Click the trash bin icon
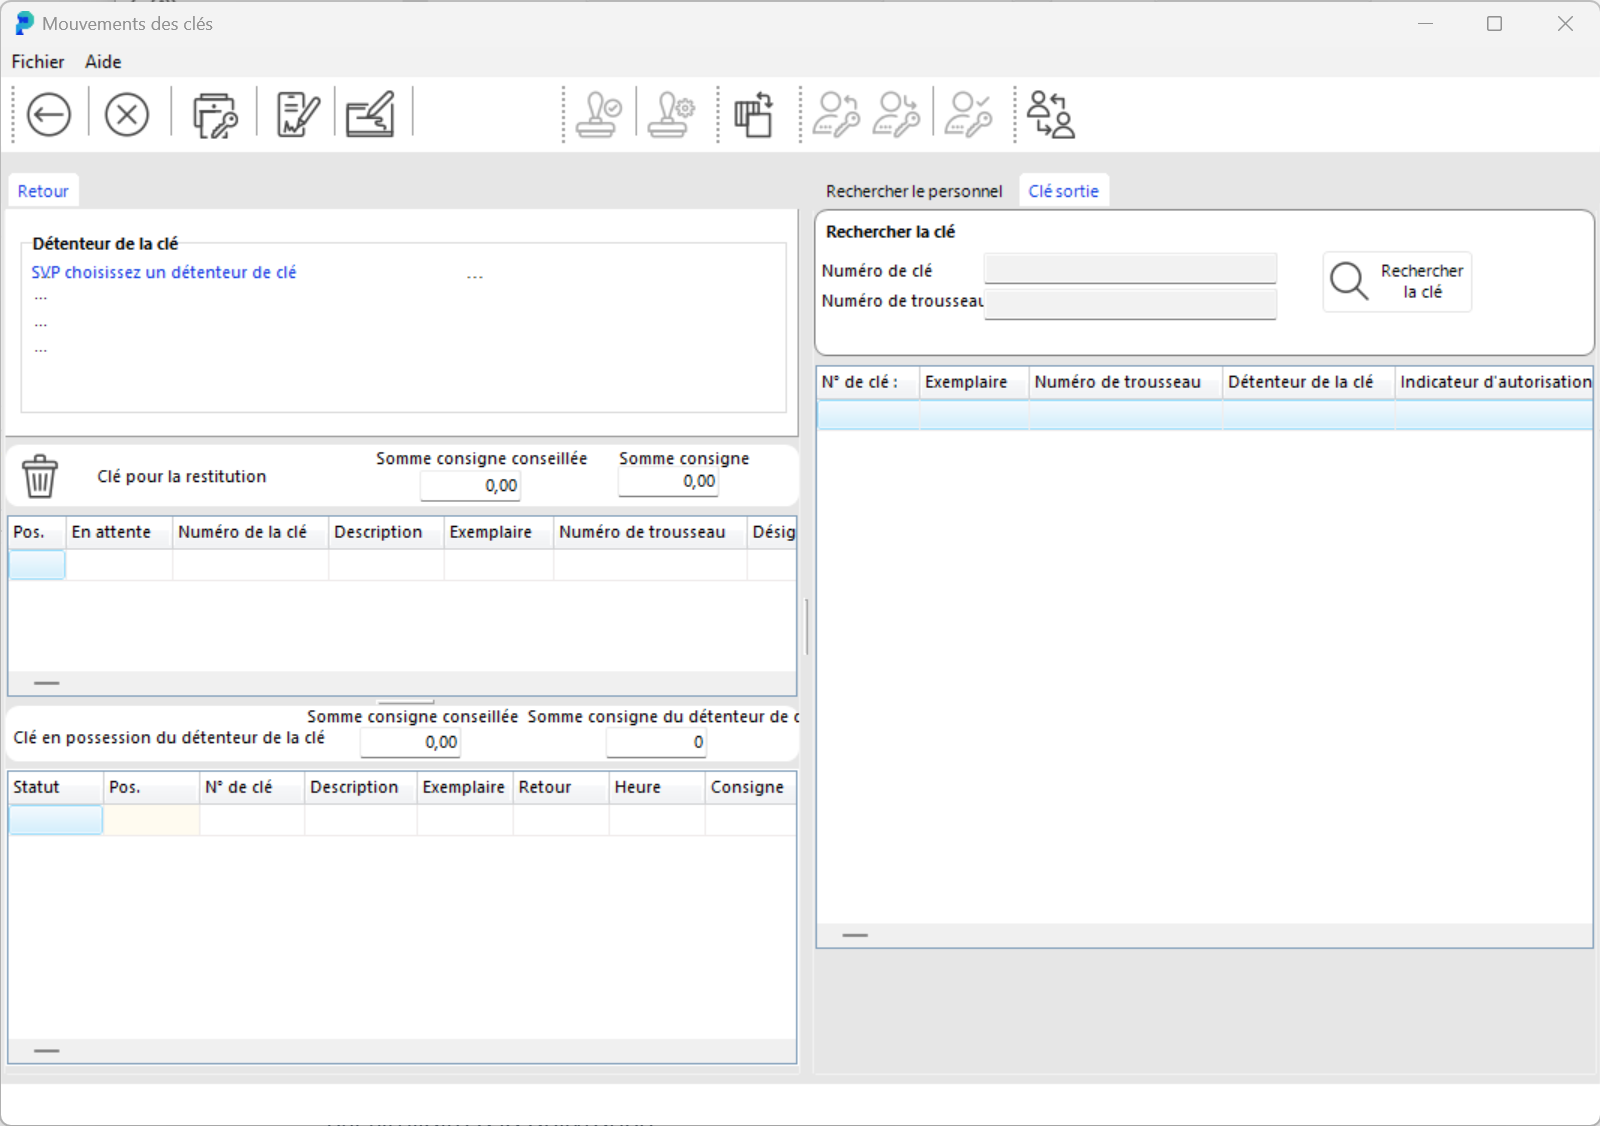 point(40,476)
